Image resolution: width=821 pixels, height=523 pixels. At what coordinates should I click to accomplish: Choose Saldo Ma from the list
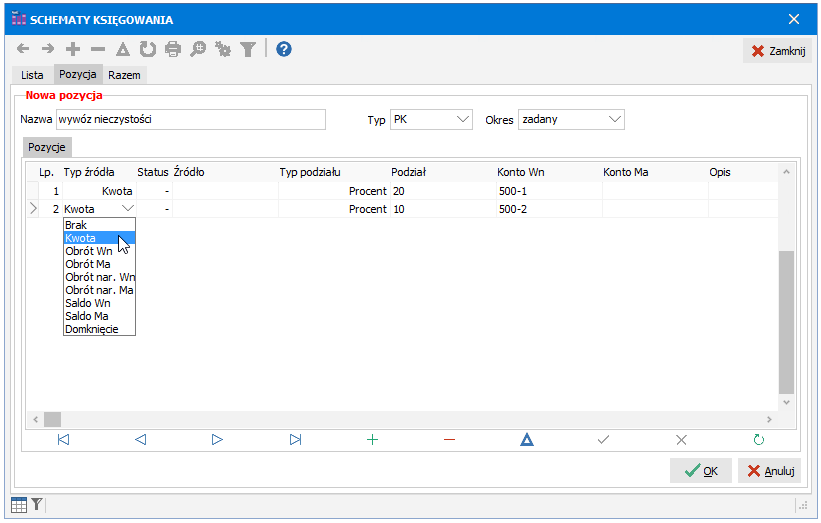99,316
